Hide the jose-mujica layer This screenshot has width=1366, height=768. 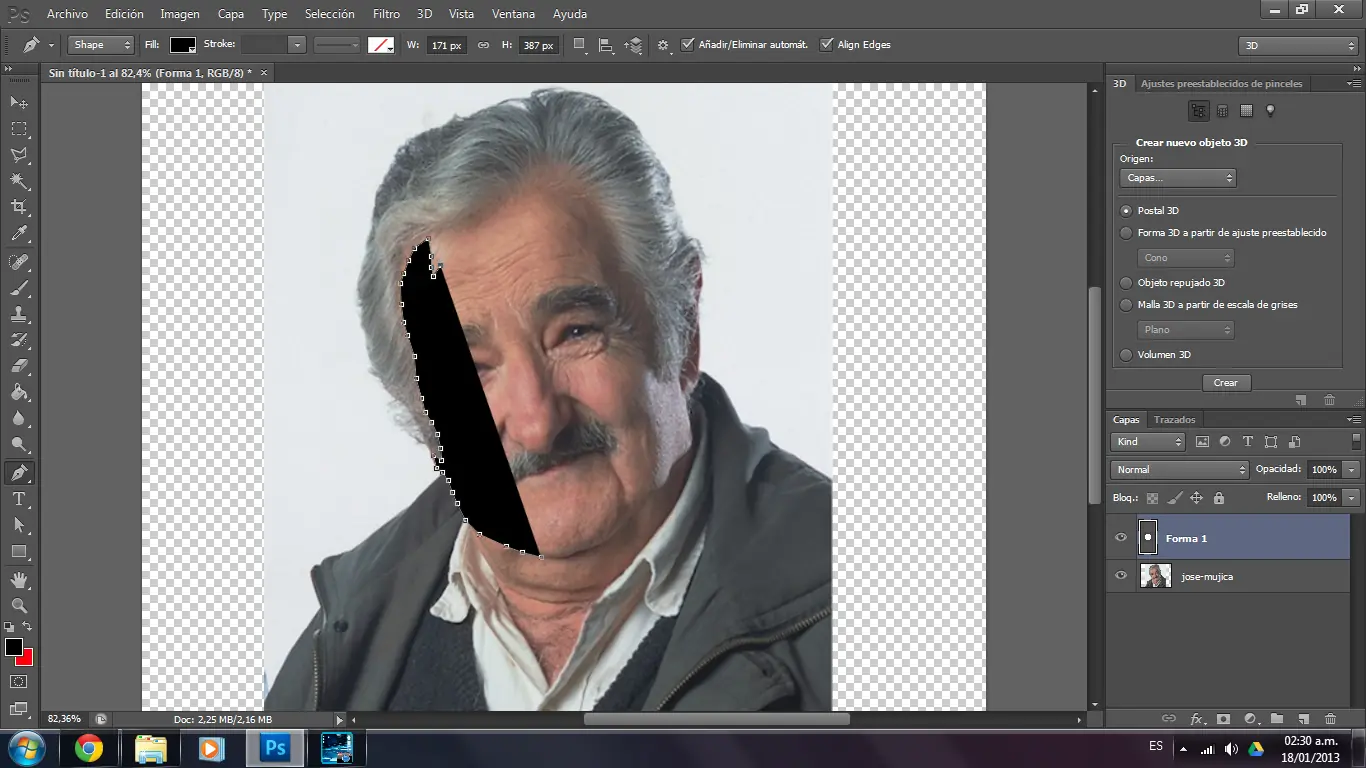pyautogui.click(x=1120, y=576)
